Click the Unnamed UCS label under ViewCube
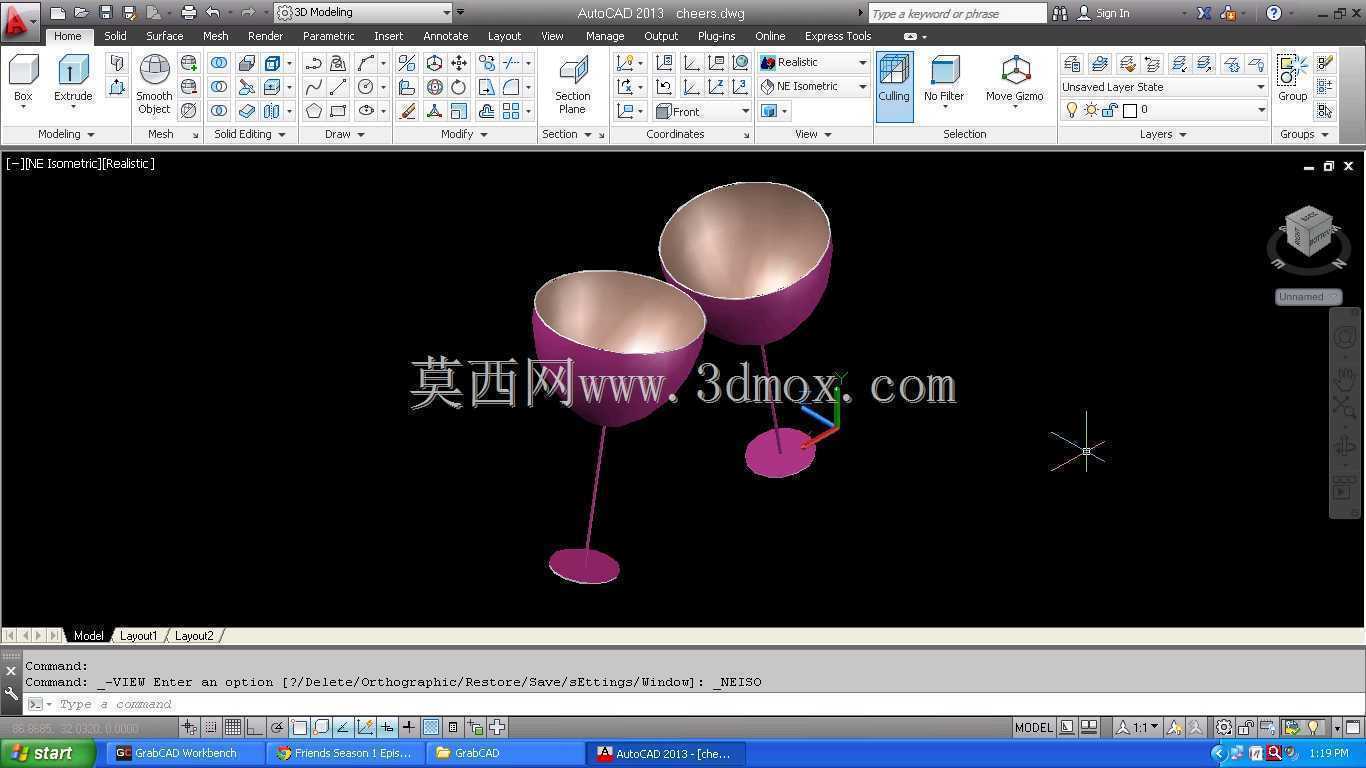Image resolution: width=1366 pixels, height=768 pixels. pos(1308,297)
